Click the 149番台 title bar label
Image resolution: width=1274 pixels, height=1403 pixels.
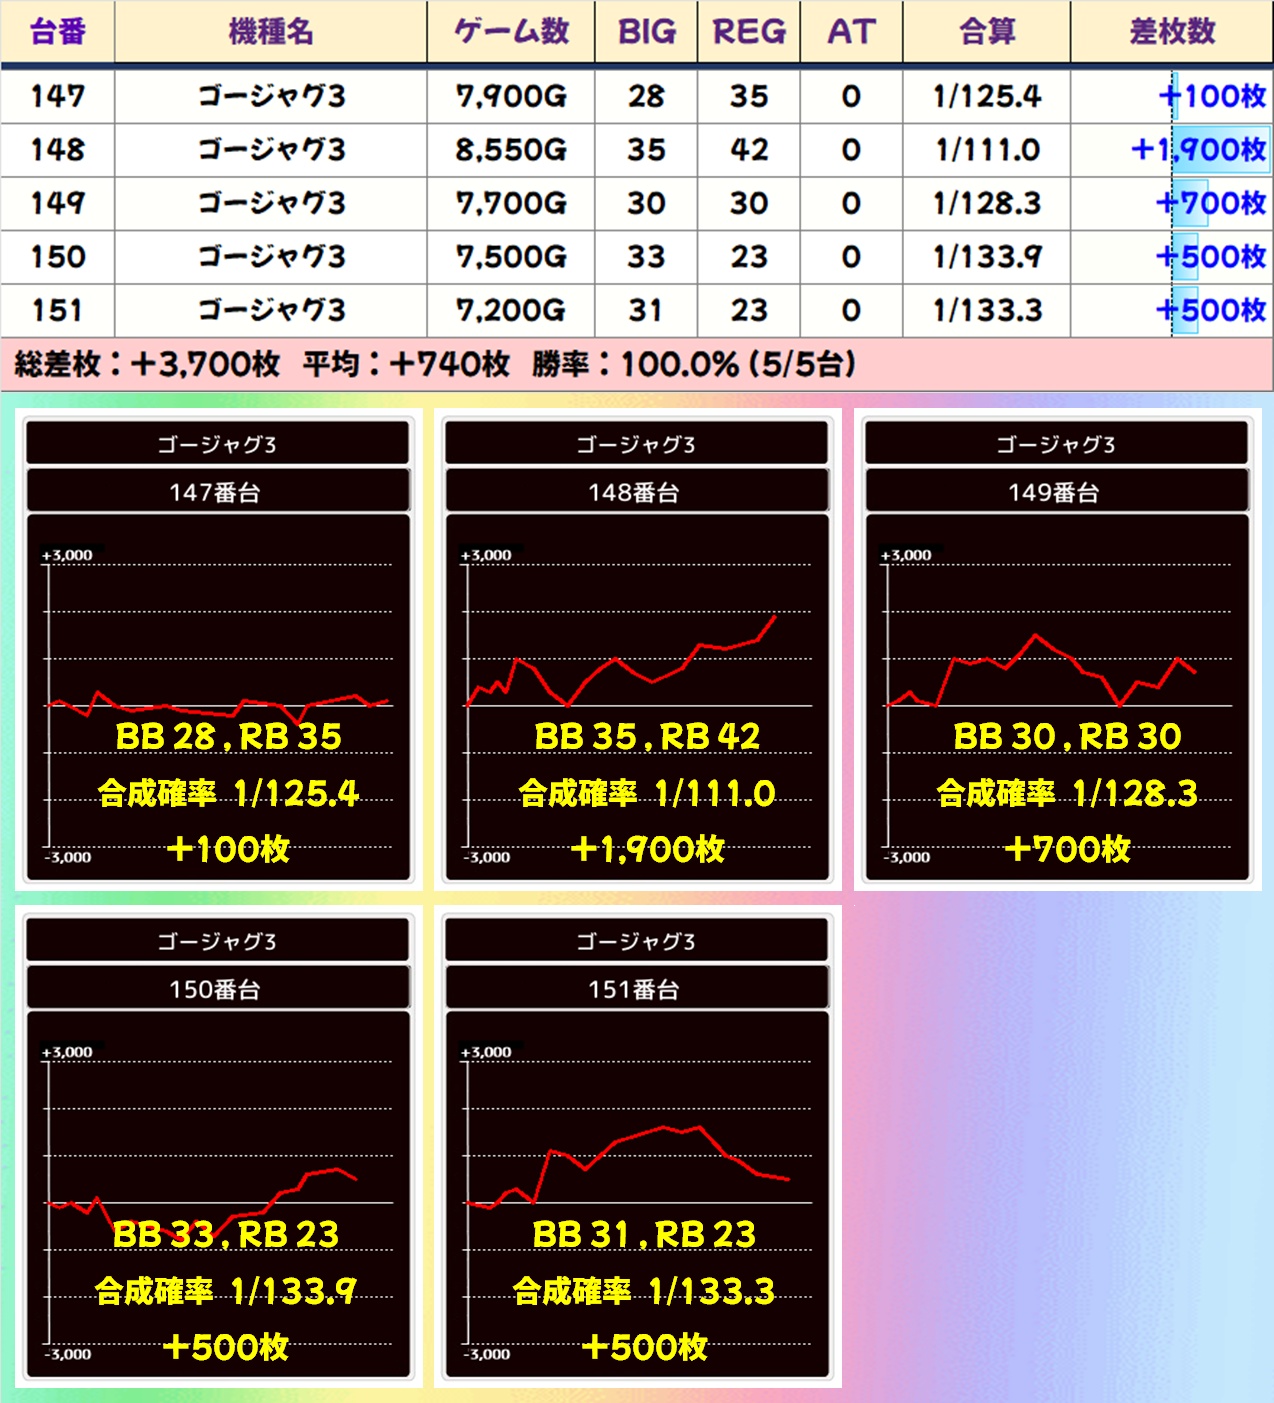[1056, 492]
